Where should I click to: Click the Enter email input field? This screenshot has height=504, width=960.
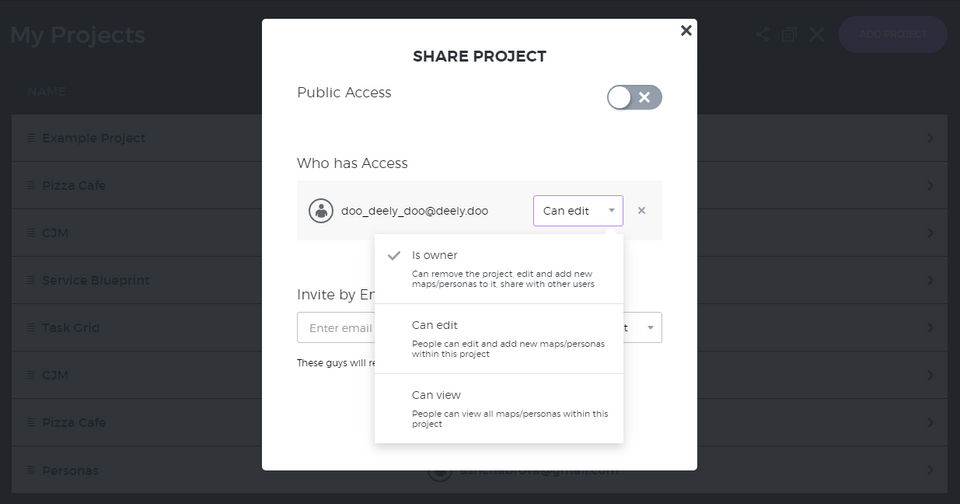coord(336,328)
